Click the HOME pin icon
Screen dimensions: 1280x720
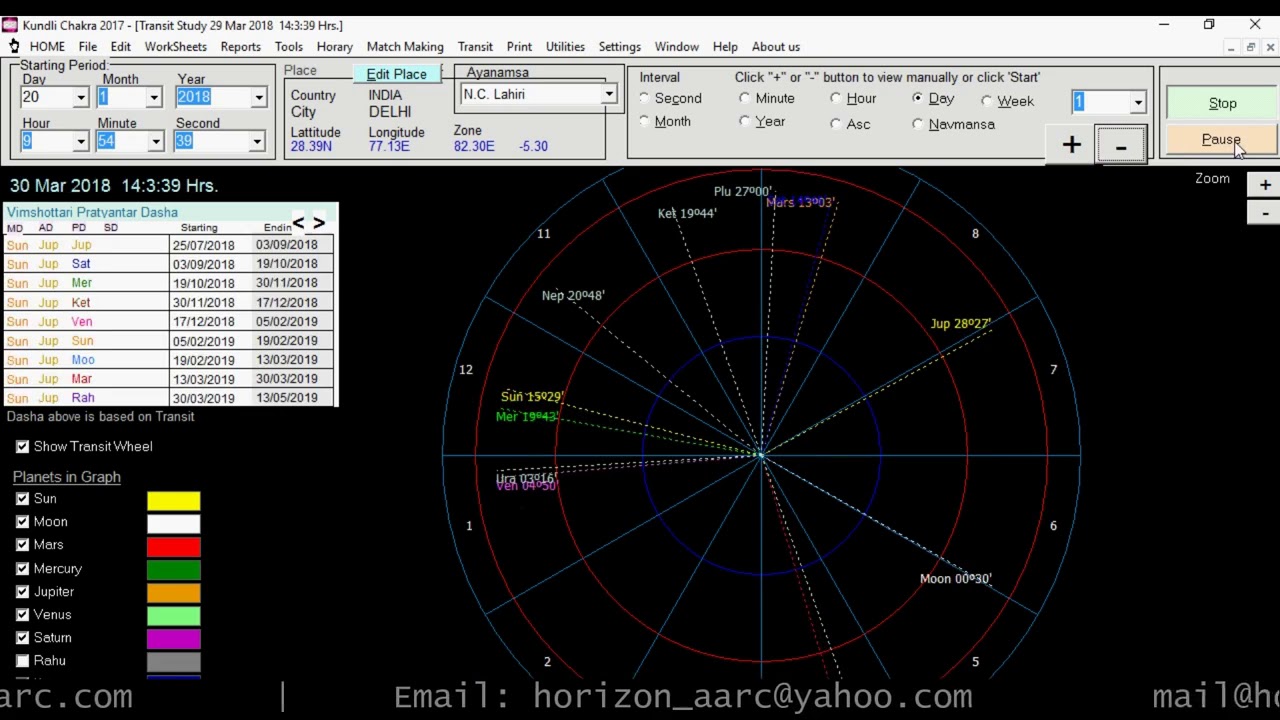coord(14,47)
